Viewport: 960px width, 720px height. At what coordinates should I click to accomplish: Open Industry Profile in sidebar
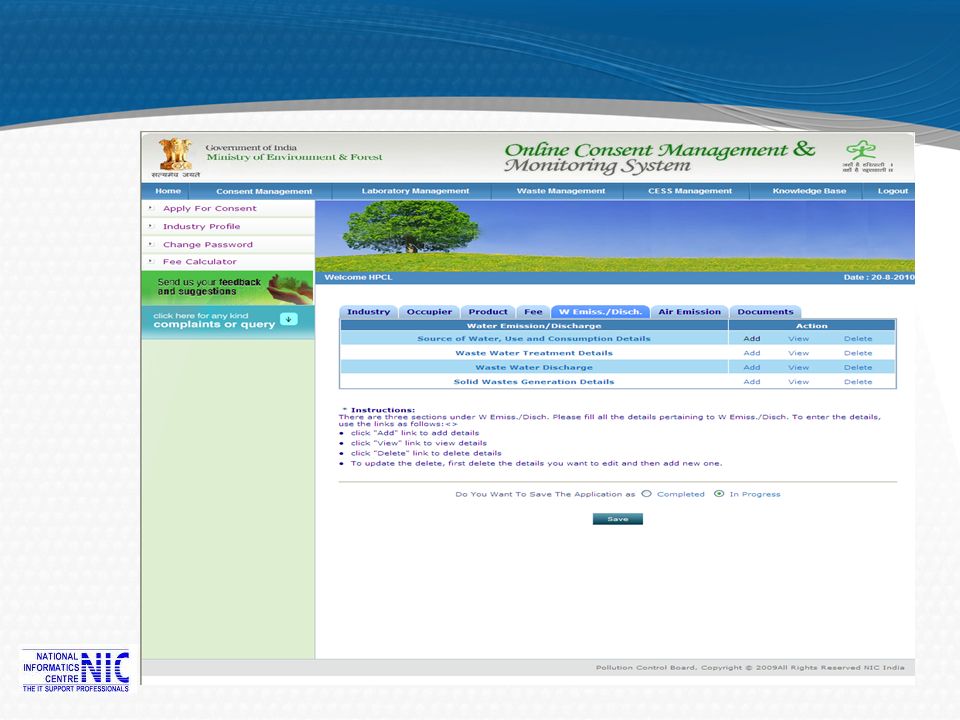201,227
